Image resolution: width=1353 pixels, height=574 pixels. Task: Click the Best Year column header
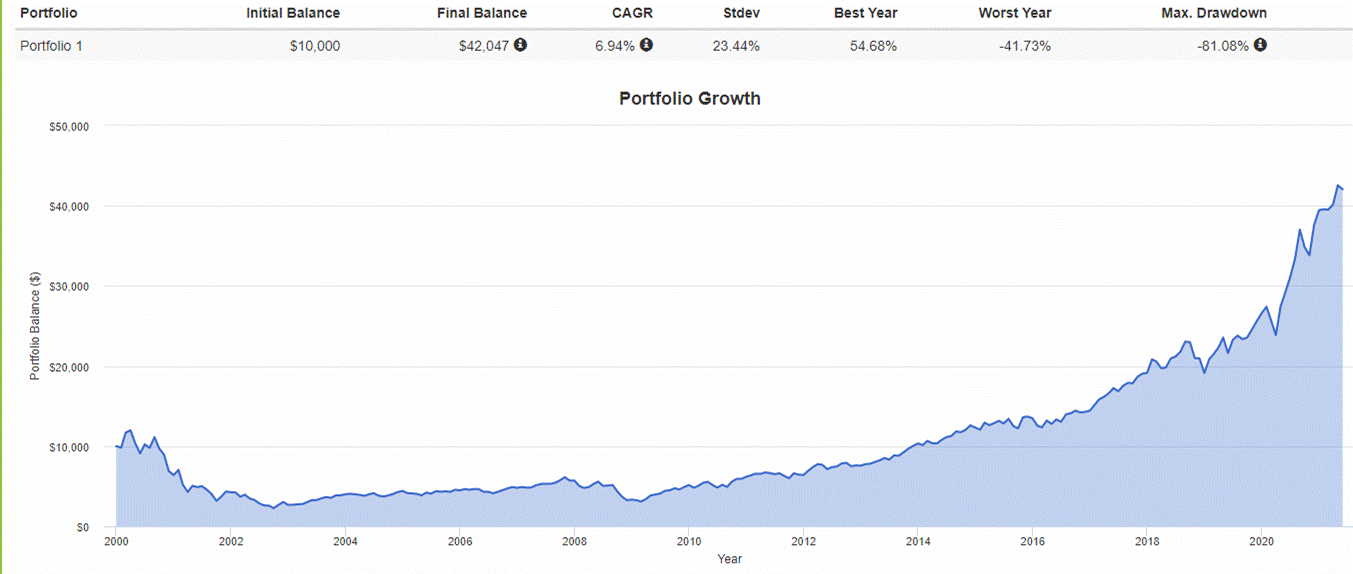[865, 14]
